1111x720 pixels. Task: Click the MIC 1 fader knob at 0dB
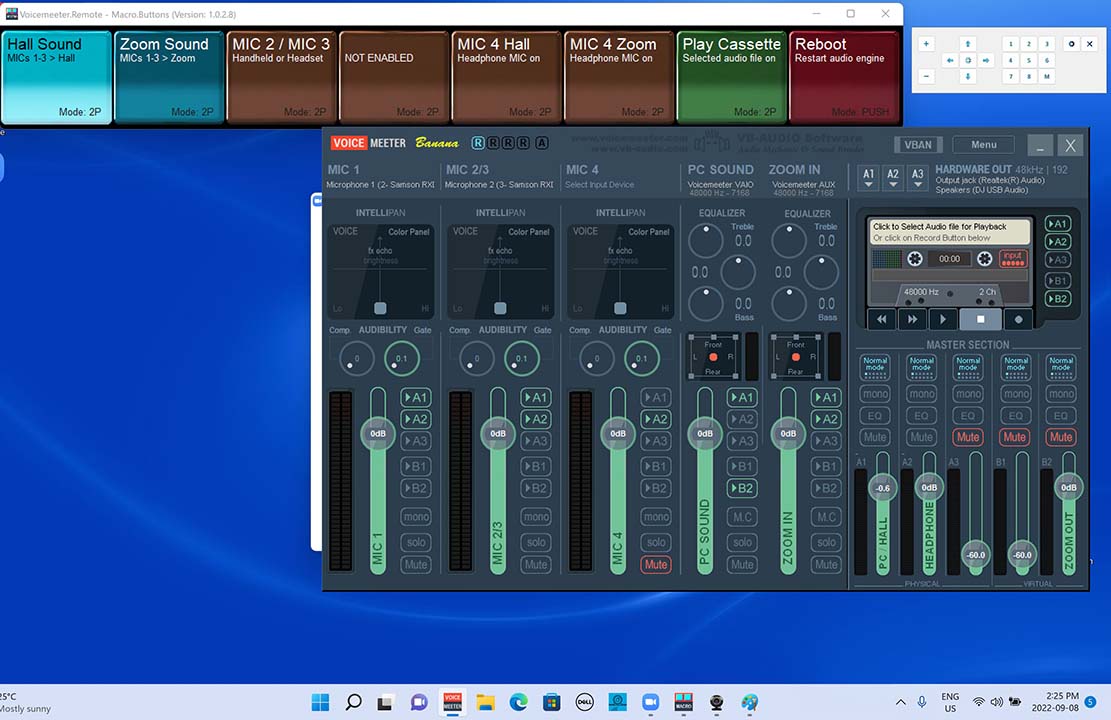coord(378,434)
